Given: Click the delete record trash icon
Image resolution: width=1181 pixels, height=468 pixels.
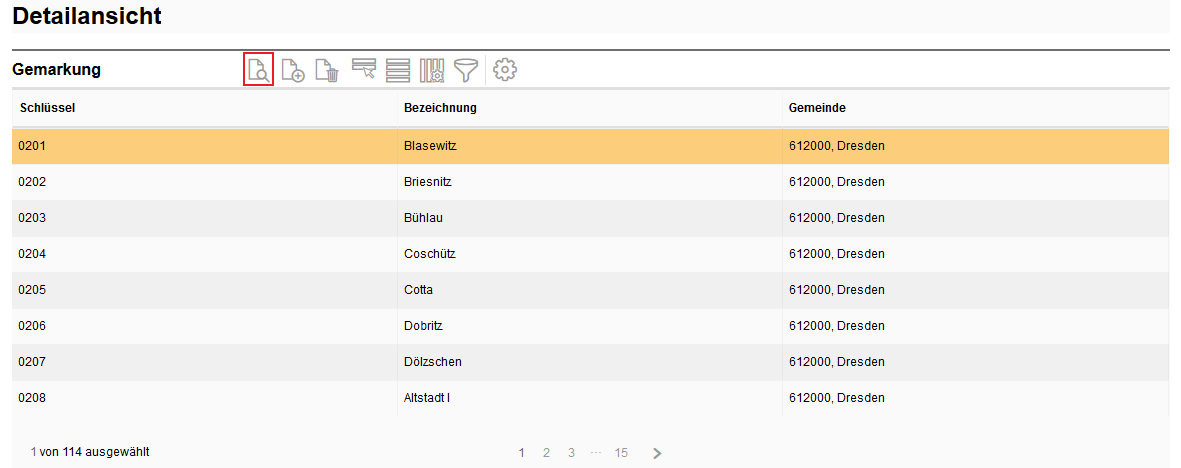Looking at the screenshot, I should 327,70.
